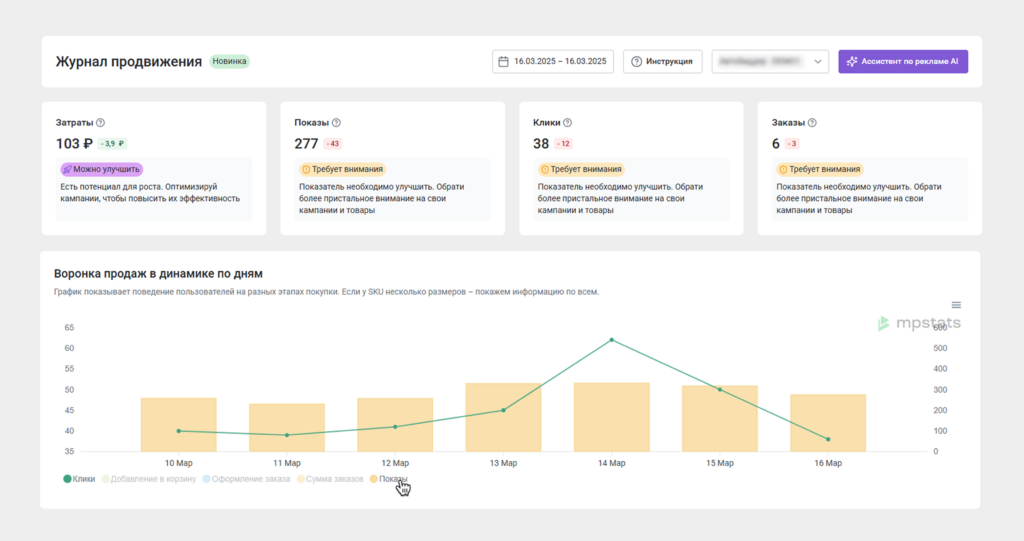Click the calendar icon in date range
The height and width of the screenshot is (541, 1024).
[504, 62]
